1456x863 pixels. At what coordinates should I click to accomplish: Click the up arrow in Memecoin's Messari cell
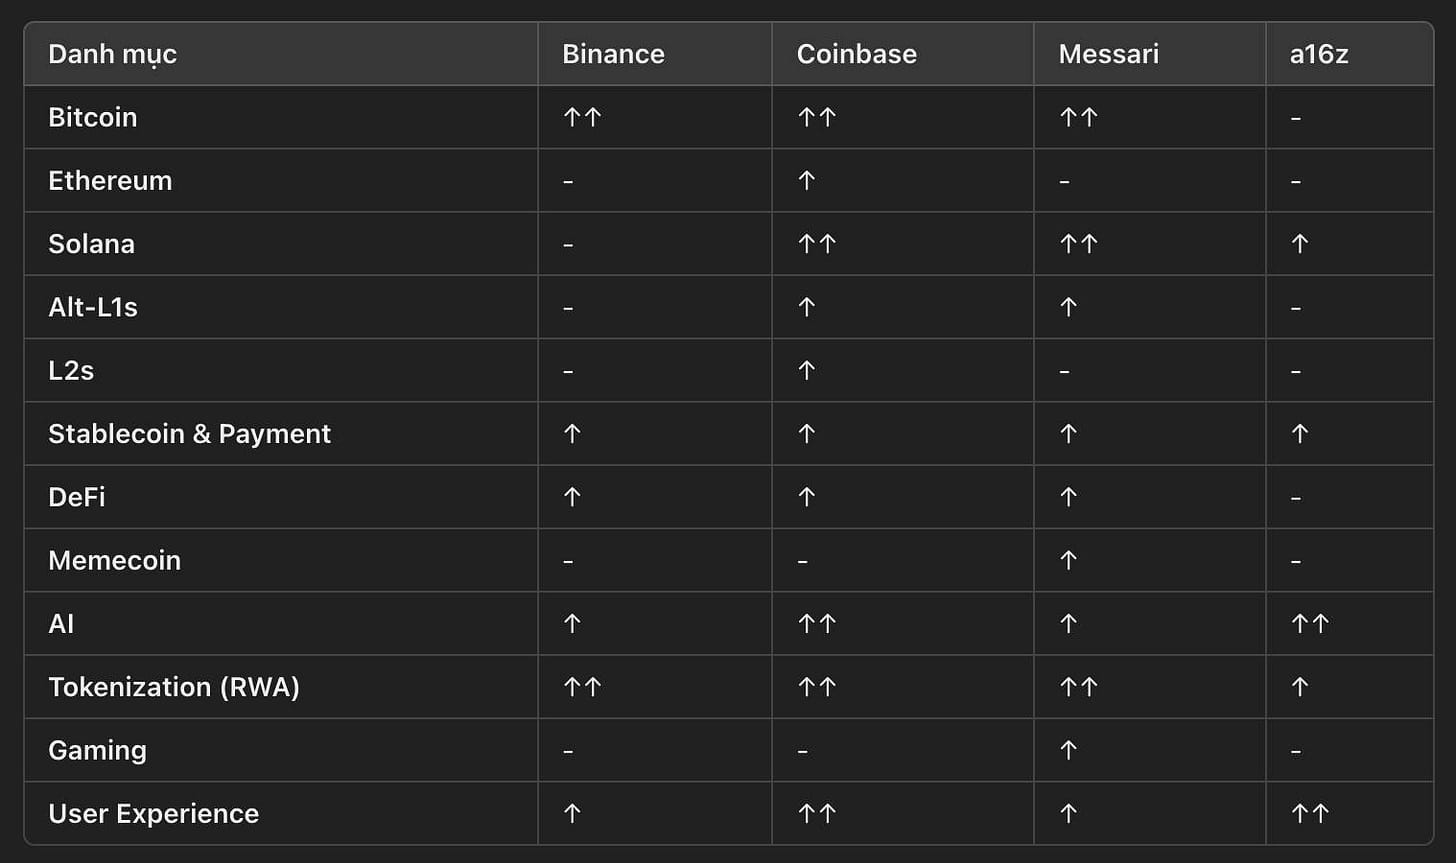pos(1068,560)
